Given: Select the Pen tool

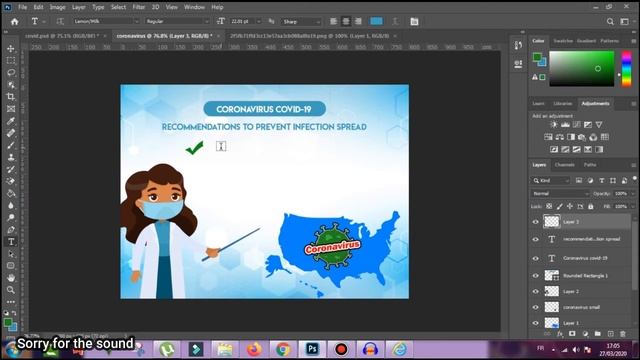Looking at the screenshot, I should 11,230.
